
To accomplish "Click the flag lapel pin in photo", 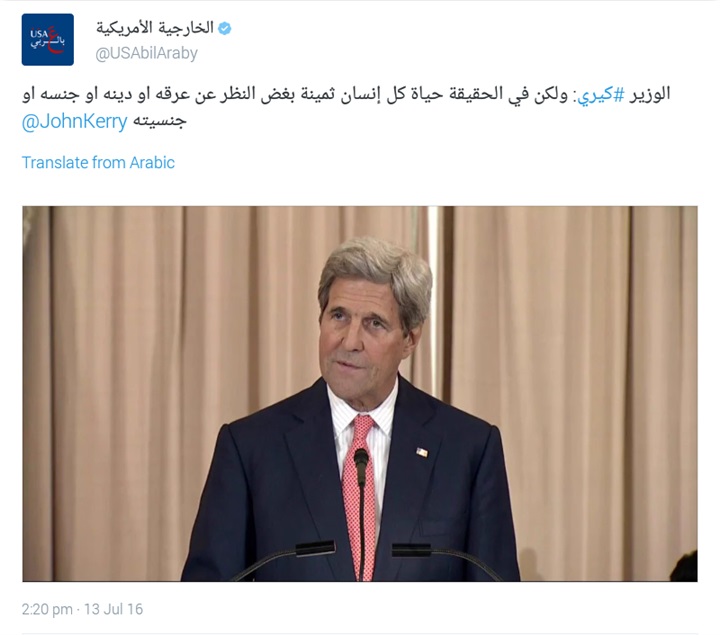I will [x=422, y=452].
